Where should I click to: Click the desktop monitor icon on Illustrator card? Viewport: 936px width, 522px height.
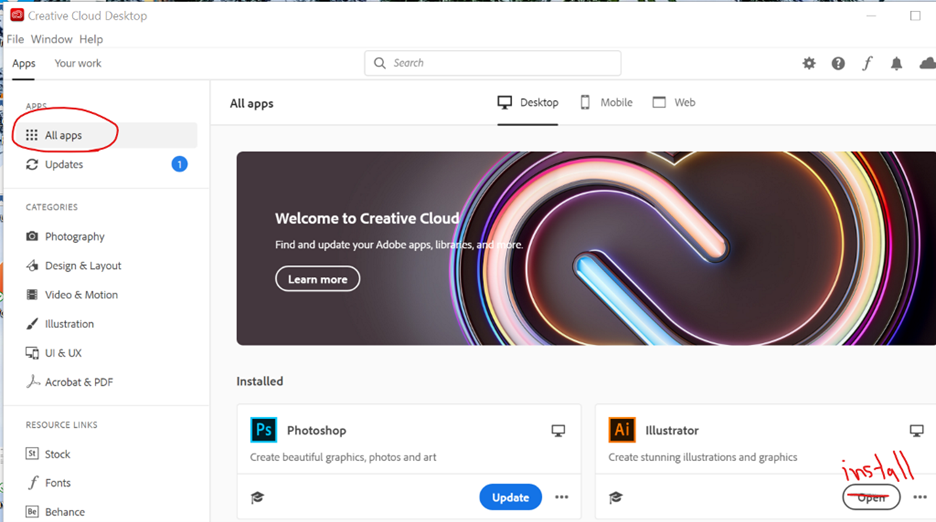(x=916, y=431)
